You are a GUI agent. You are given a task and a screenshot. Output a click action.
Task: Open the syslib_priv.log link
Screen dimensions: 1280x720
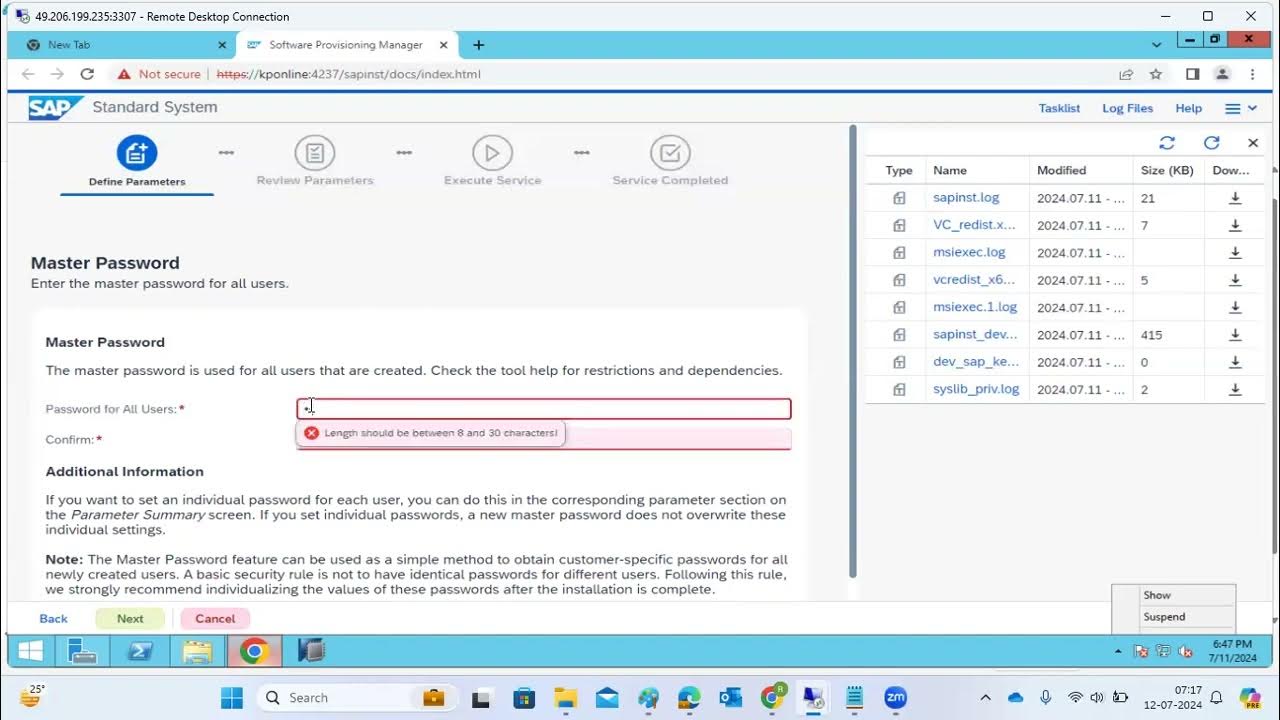click(976, 389)
